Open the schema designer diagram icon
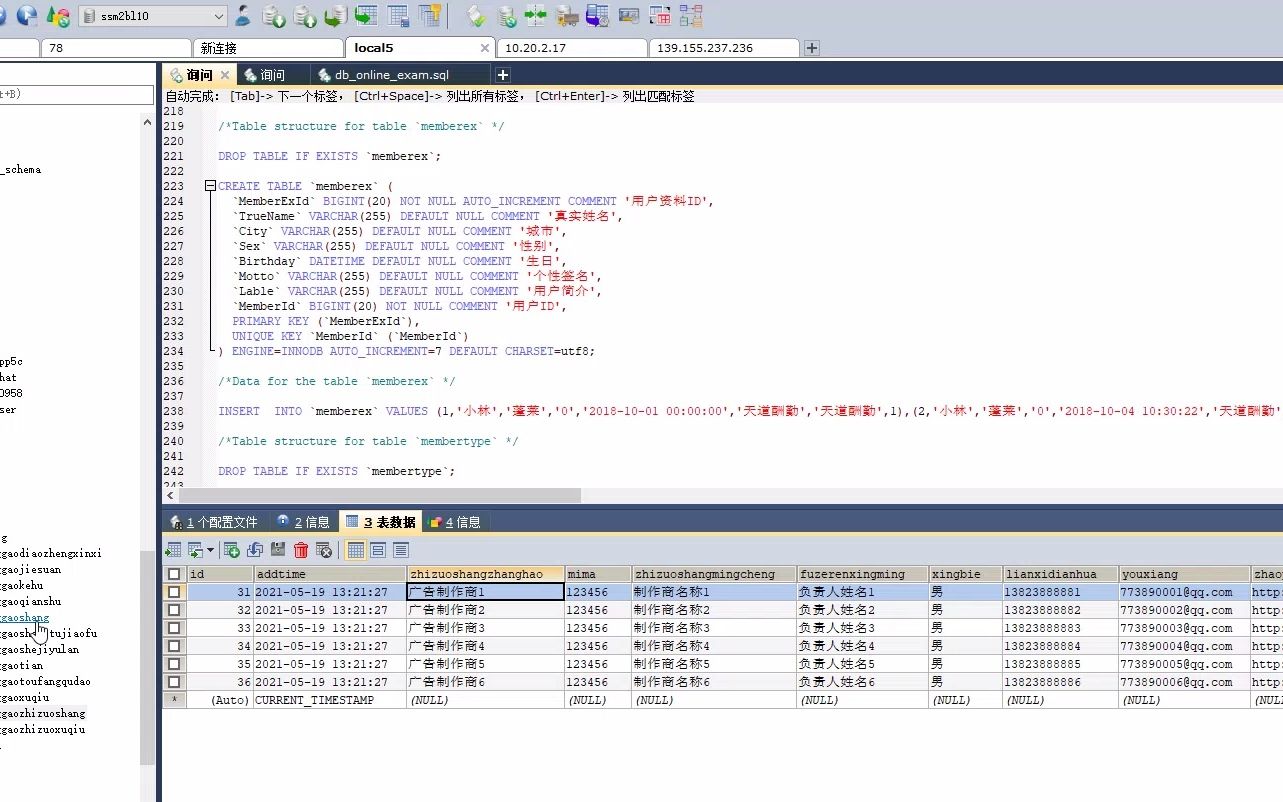This screenshot has height=802, width=1283. click(x=691, y=16)
